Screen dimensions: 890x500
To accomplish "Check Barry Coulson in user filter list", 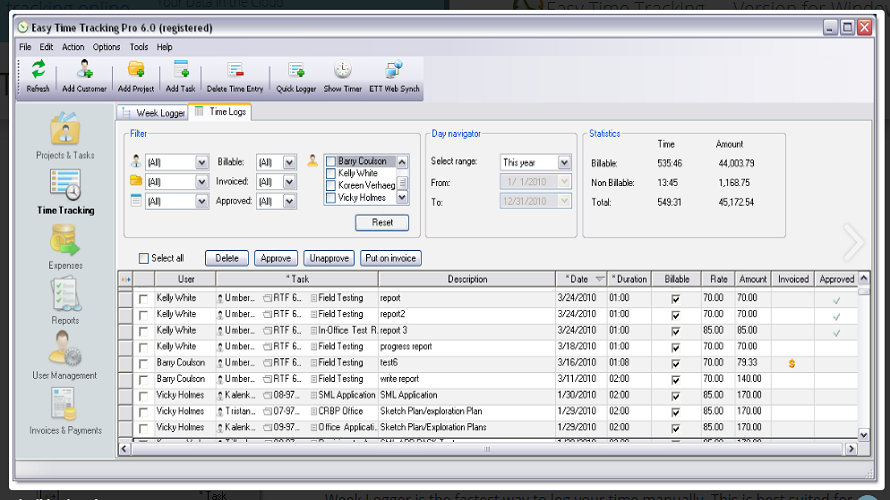I will pyautogui.click(x=331, y=162).
